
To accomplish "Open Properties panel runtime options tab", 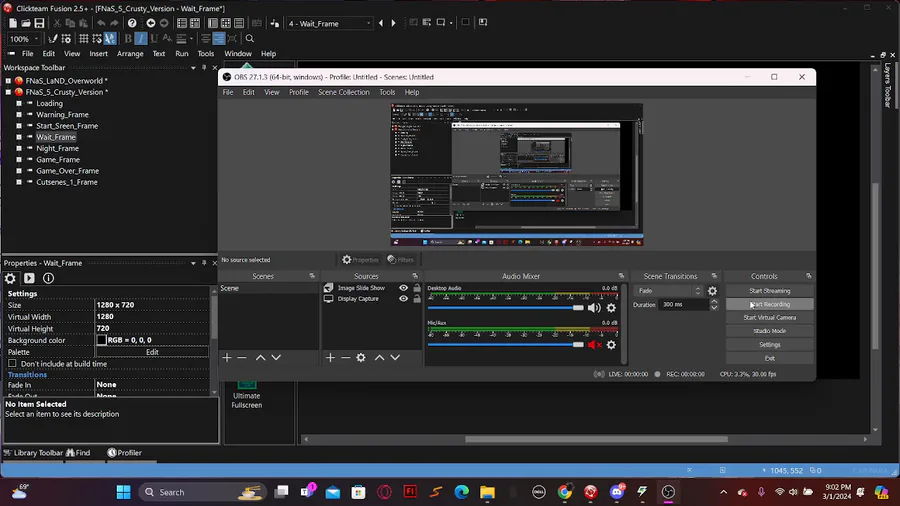I will click(29, 278).
